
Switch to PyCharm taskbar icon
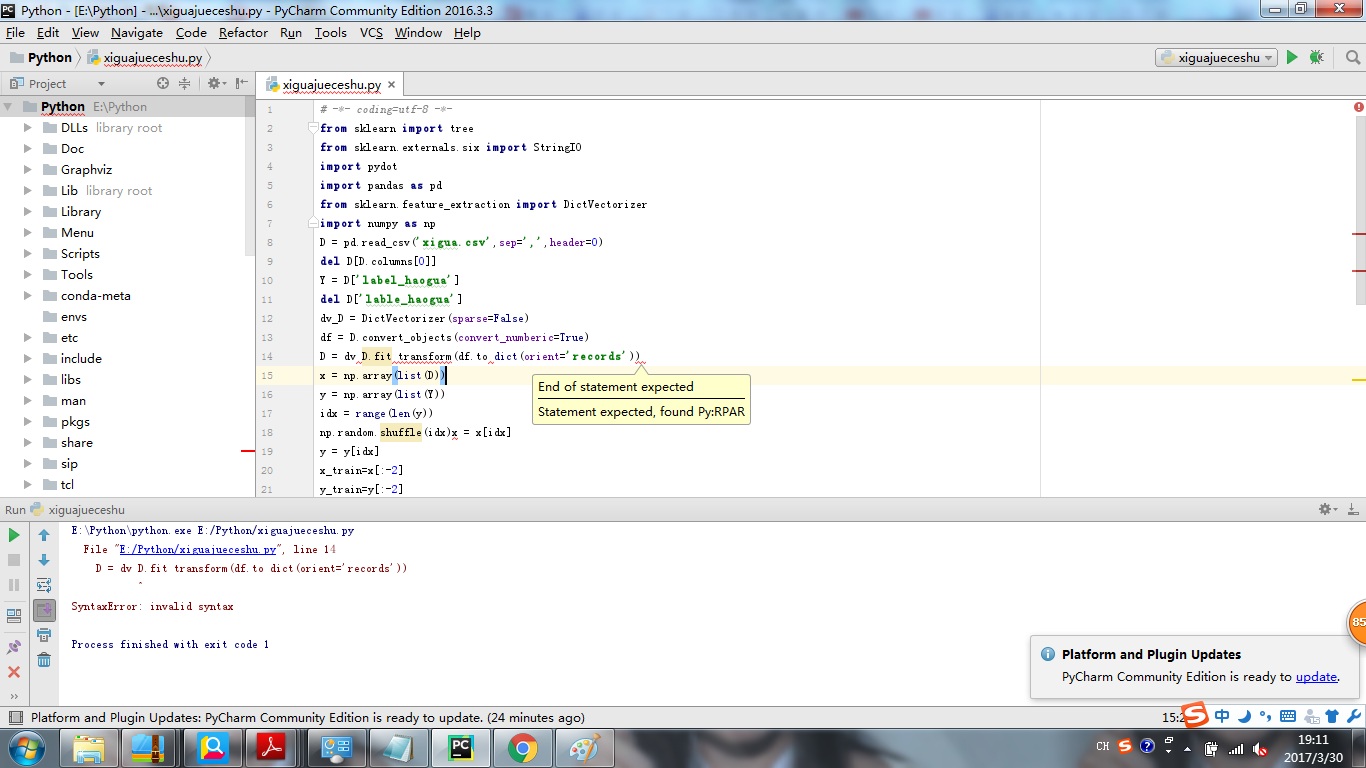pos(461,748)
